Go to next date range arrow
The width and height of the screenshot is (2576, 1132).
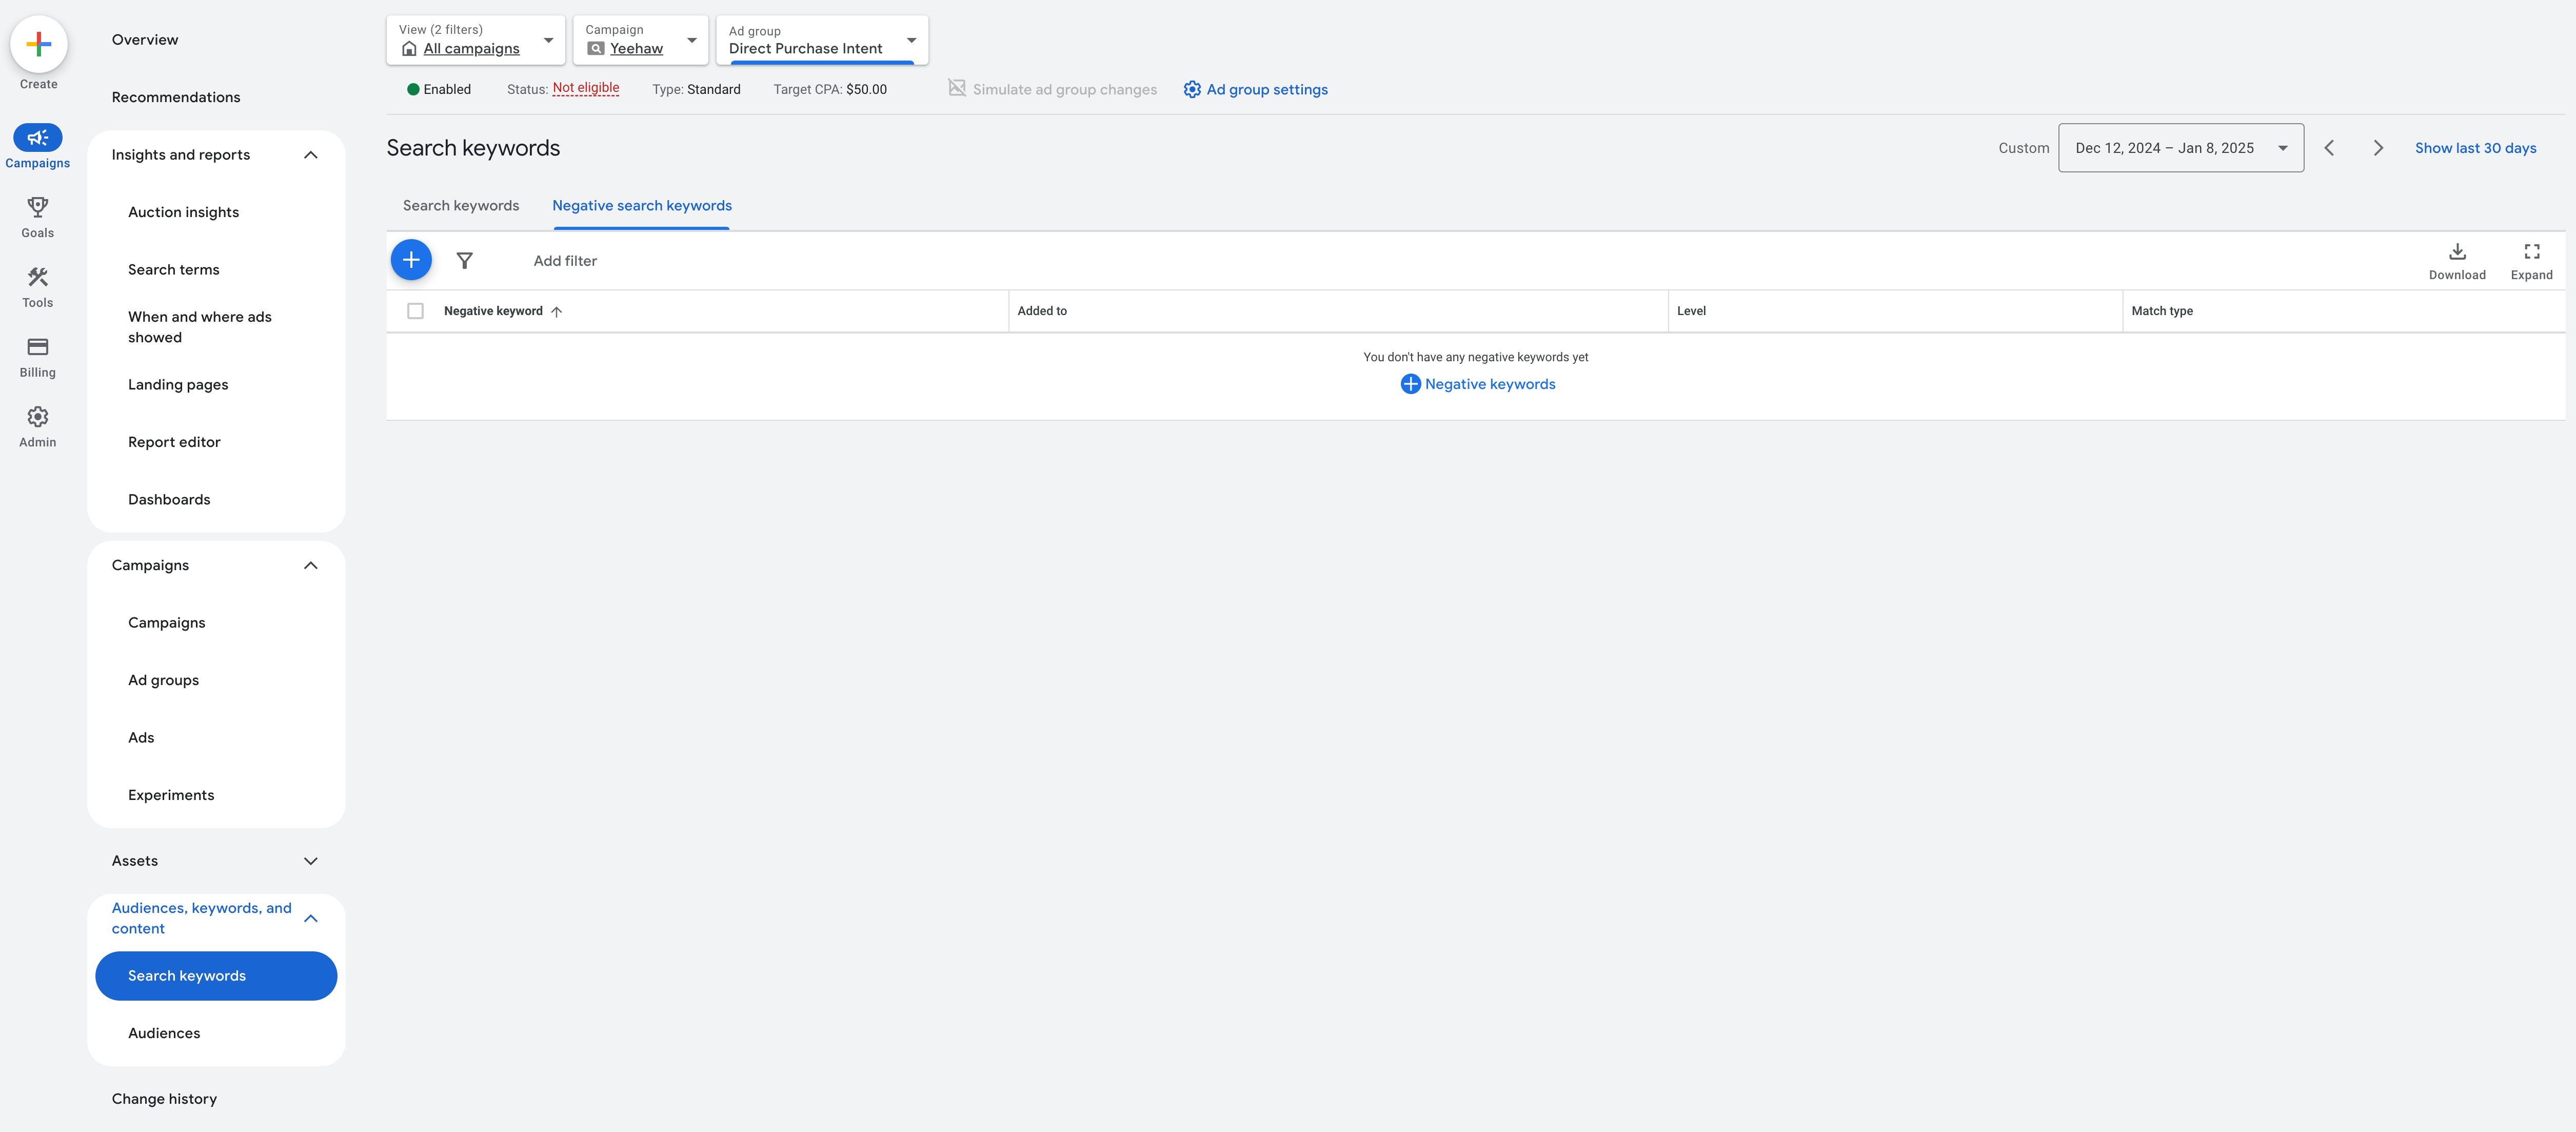2378,148
